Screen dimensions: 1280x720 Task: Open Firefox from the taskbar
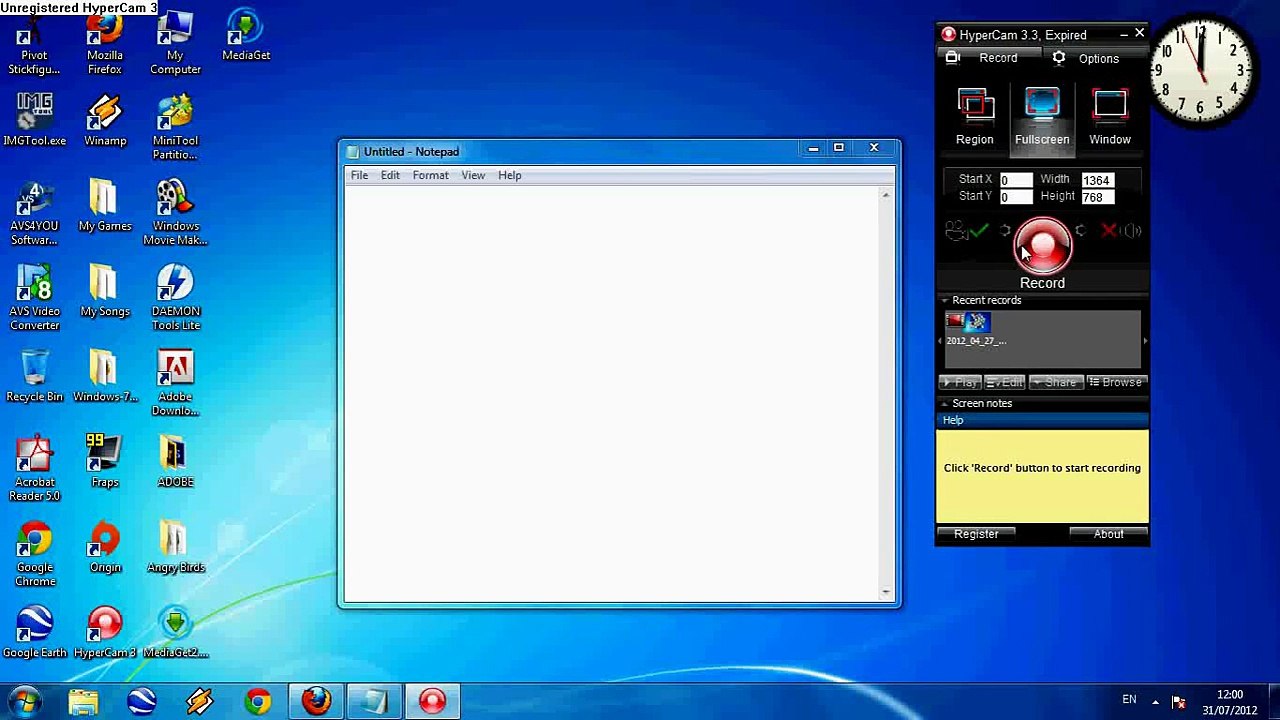pos(316,701)
